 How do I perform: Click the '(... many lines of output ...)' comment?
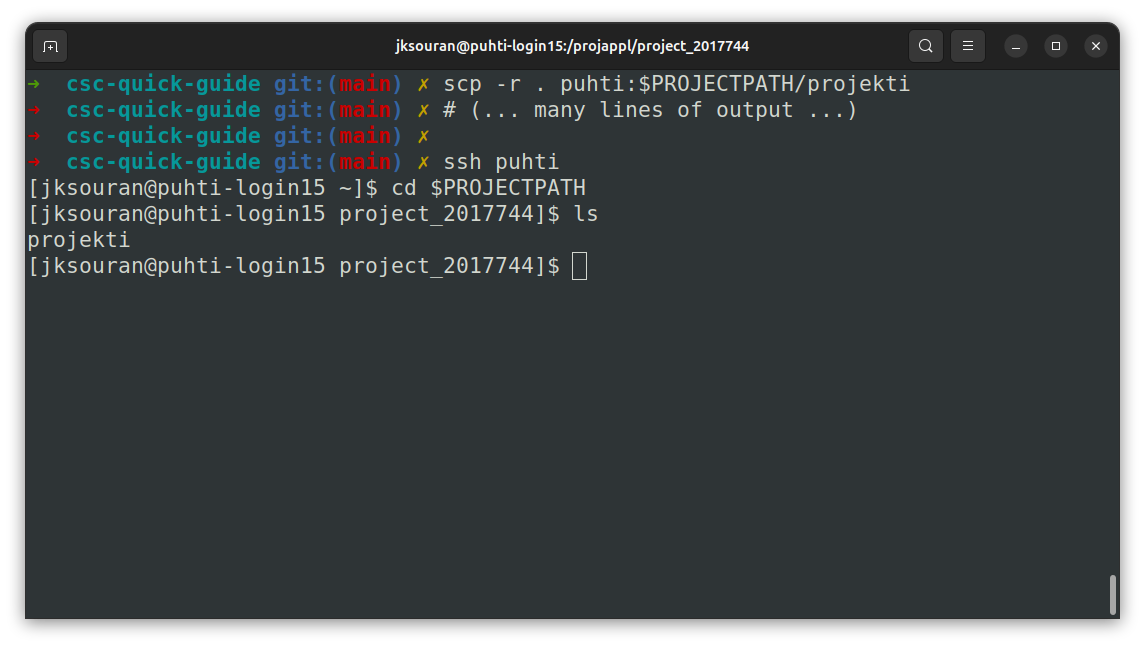click(x=663, y=110)
